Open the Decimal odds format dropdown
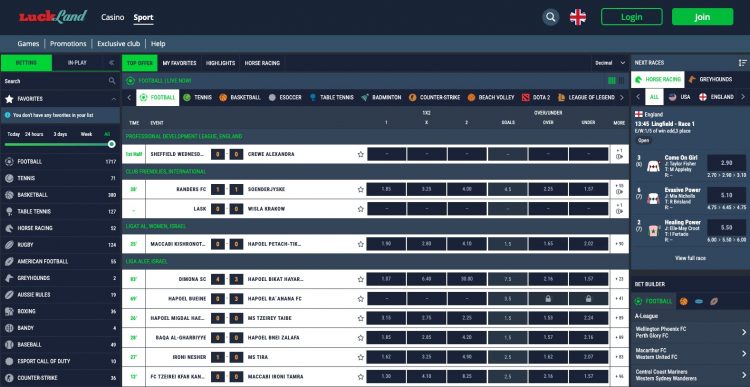The width and height of the screenshot is (750, 387). 610,63
